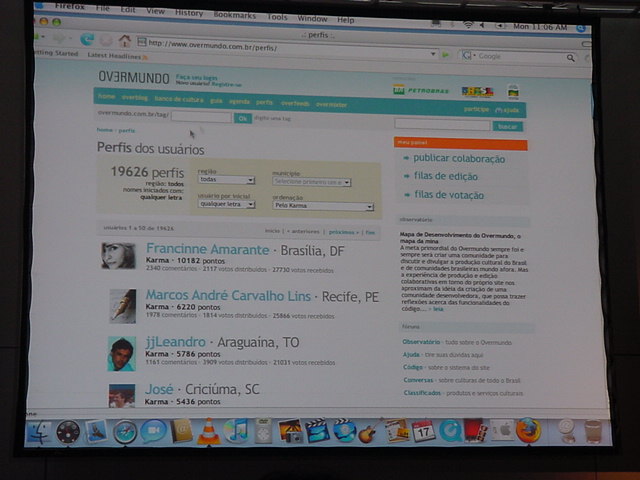640x480 pixels.
Task: Open the File menu
Action: [102, 8]
